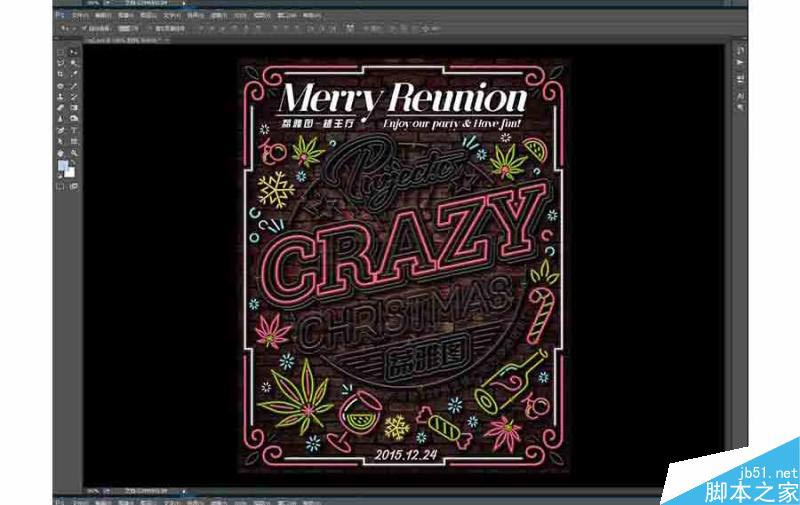Select the Rectangular Marquee tool

61,52
